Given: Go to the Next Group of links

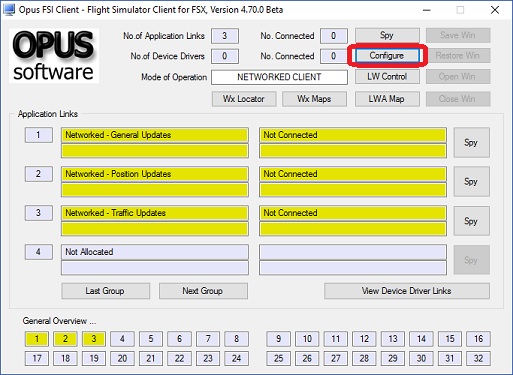Looking at the screenshot, I should 203,291.
